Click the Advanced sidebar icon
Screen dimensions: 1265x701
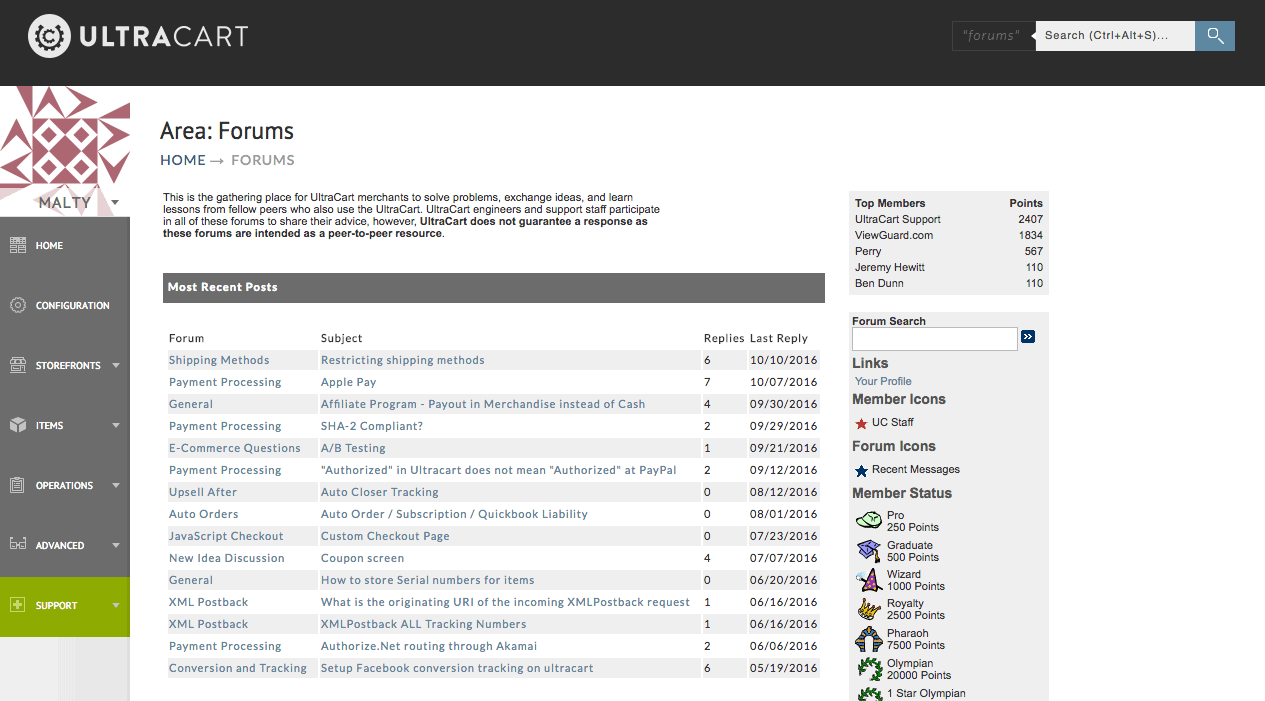click(x=18, y=545)
